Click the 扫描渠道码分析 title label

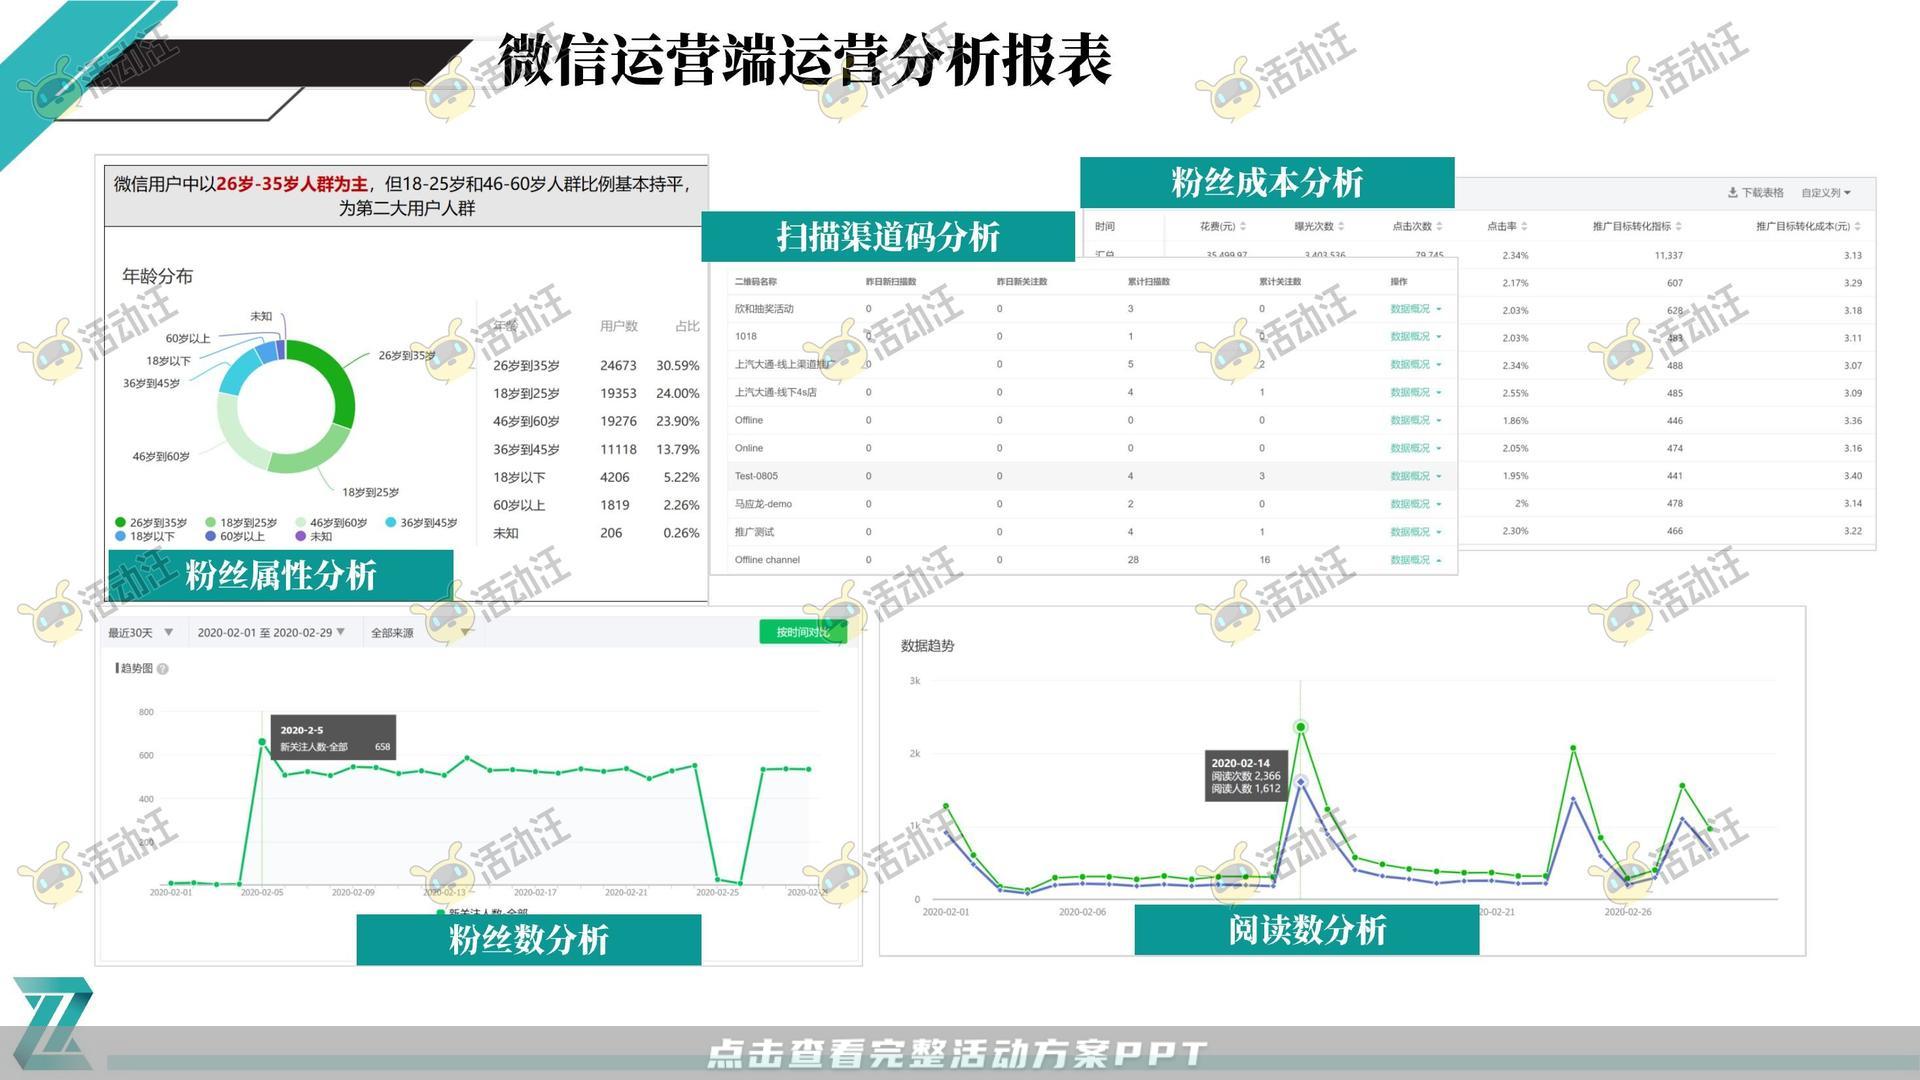click(x=888, y=237)
